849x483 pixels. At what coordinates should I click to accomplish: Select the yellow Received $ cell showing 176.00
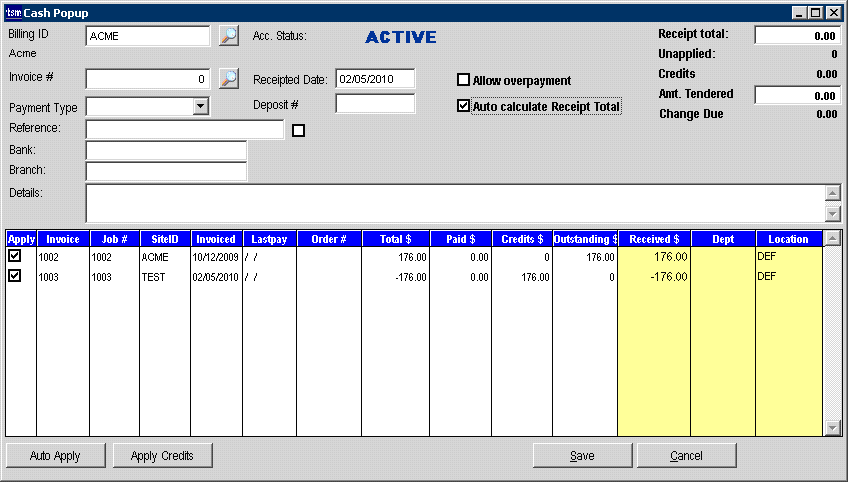[654, 257]
